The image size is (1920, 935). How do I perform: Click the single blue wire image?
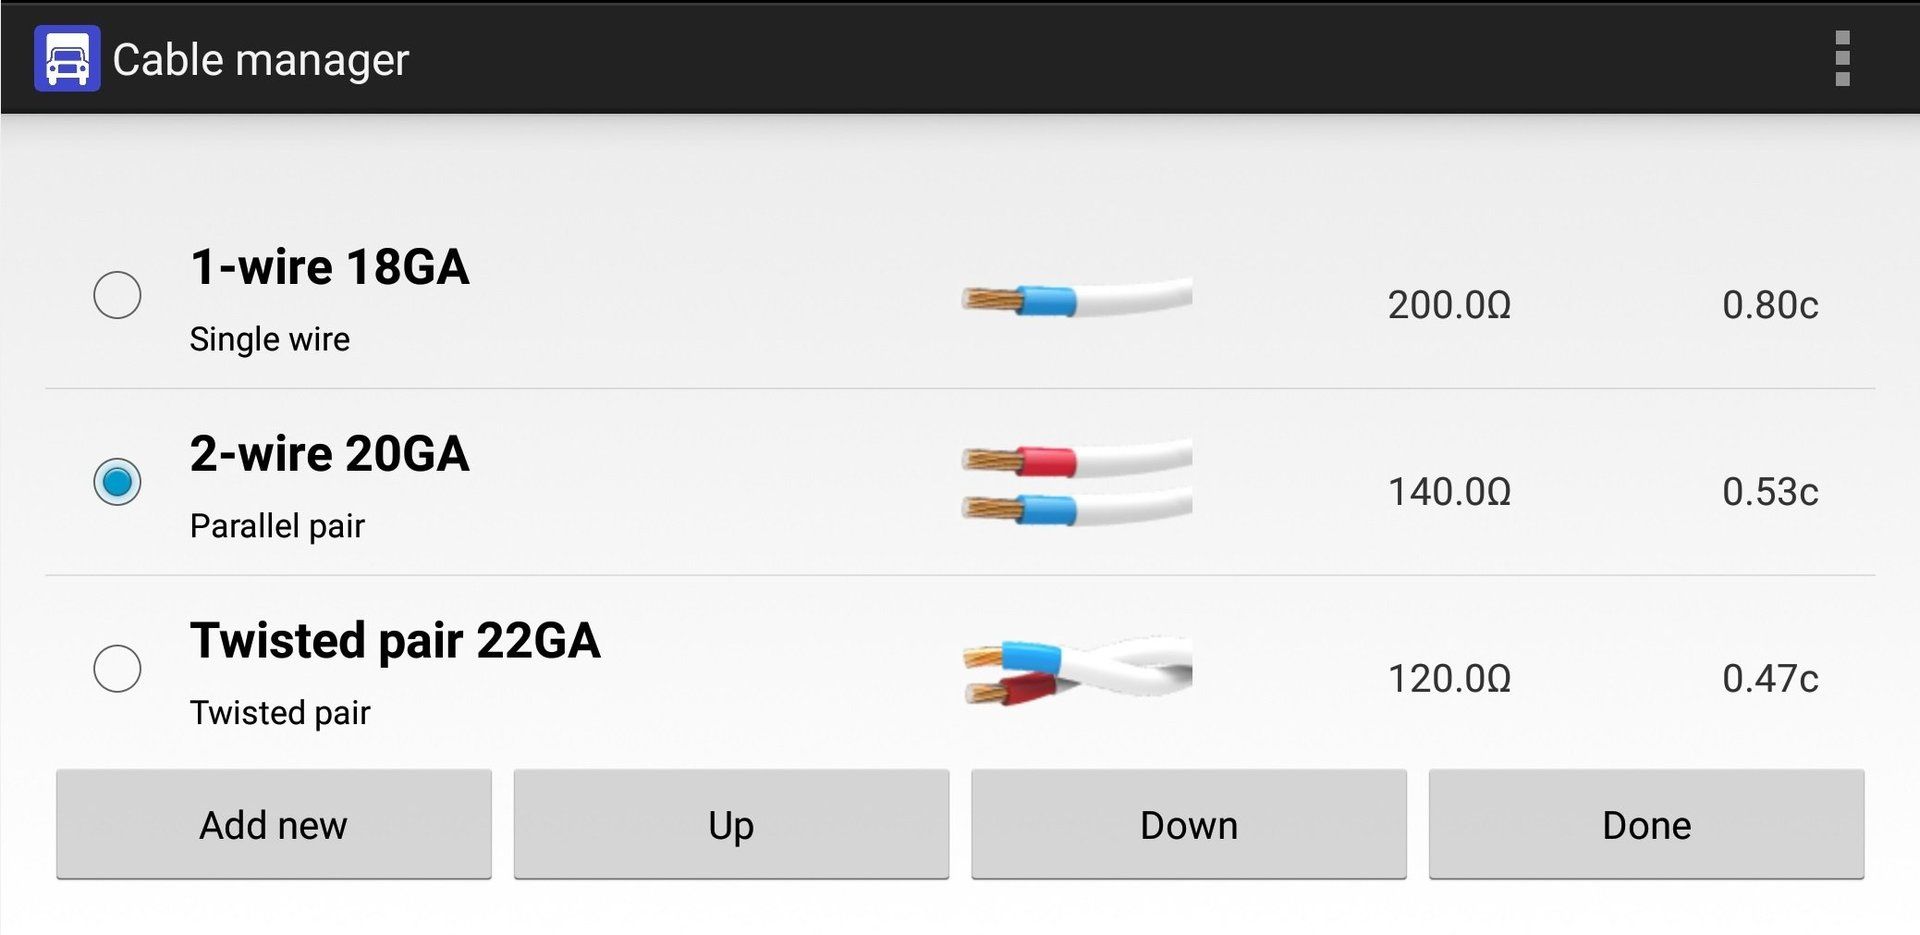click(x=1076, y=298)
